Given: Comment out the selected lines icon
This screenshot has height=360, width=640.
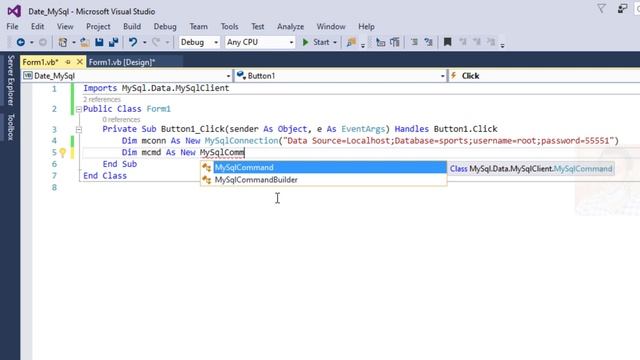Looking at the screenshot, I should tap(414, 42).
